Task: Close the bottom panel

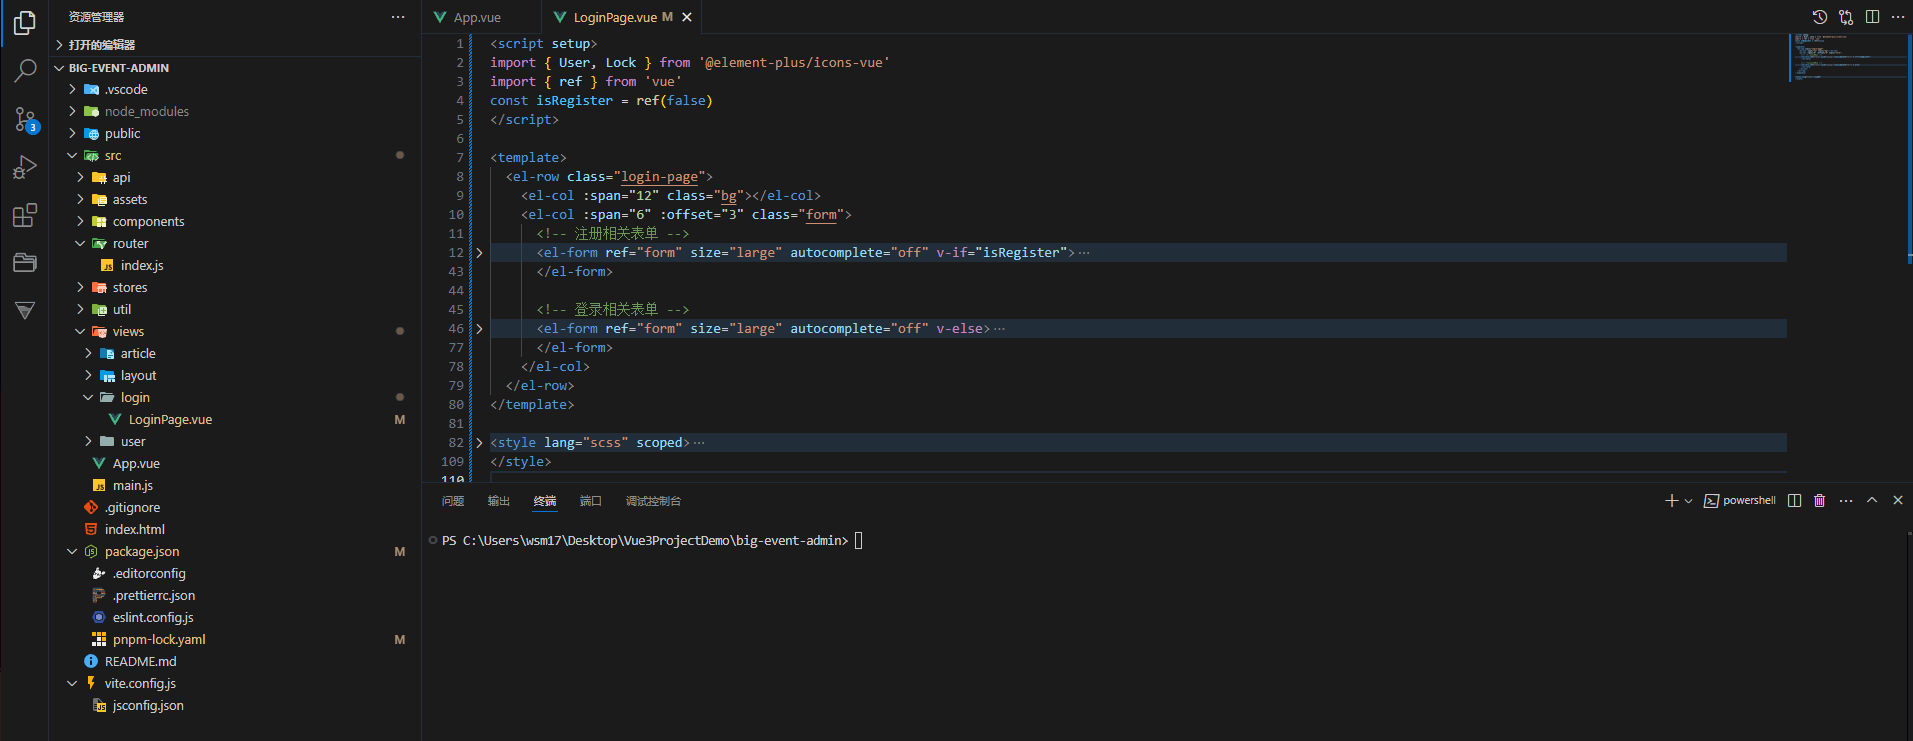Action: [x=1898, y=500]
